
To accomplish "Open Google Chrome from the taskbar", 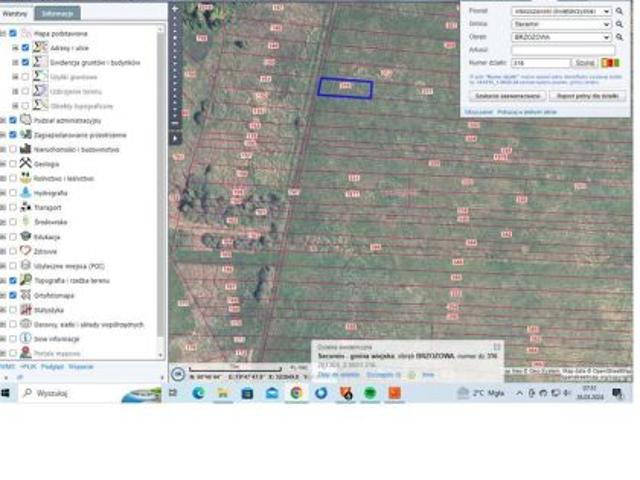I will point(297,393).
